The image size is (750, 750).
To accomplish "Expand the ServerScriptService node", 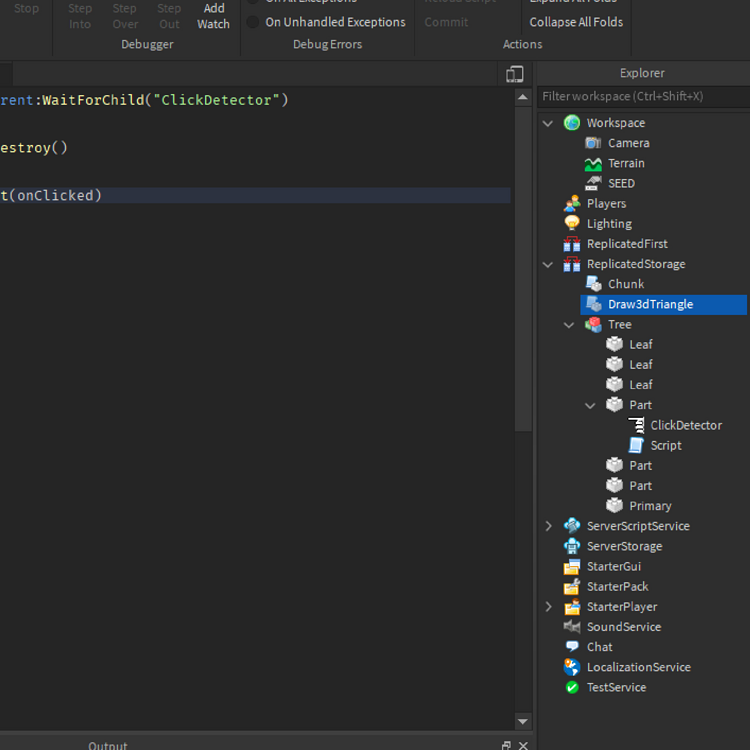I will [549, 526].
